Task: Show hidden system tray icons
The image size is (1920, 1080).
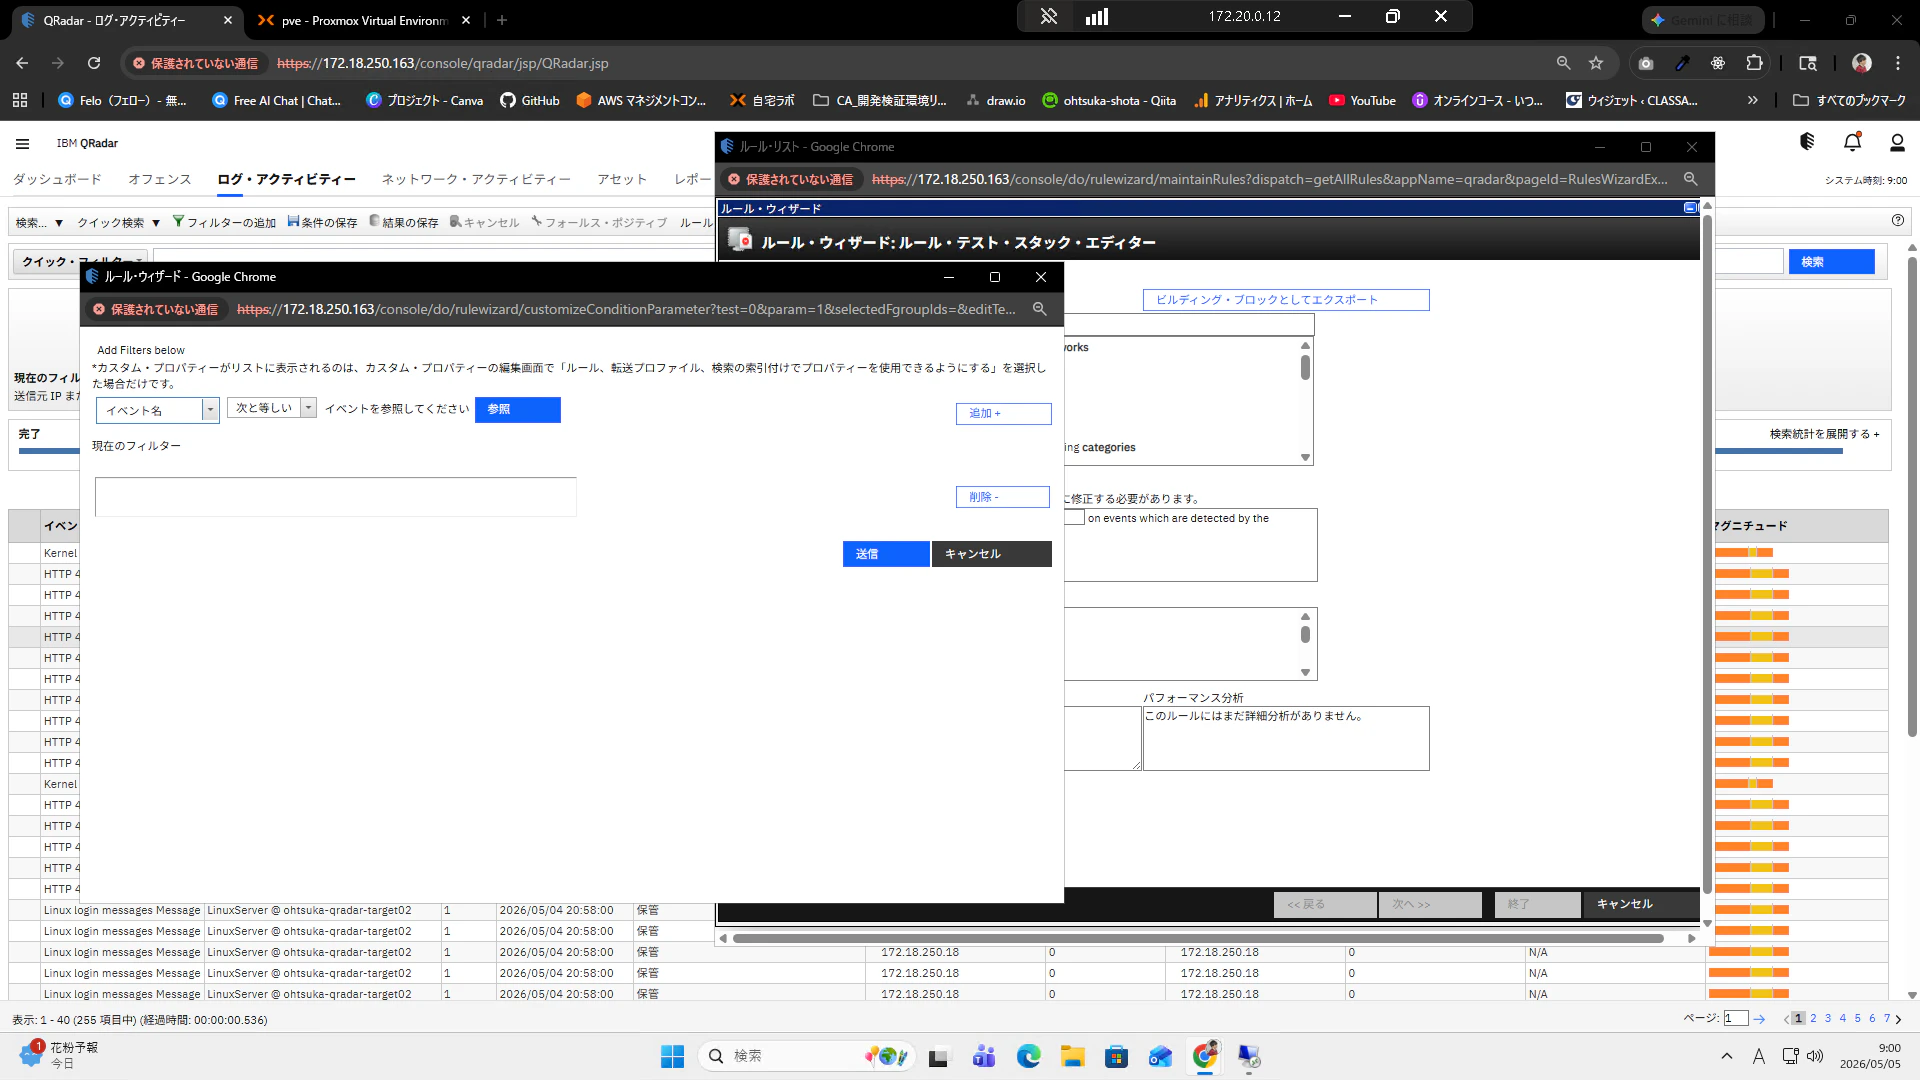Action: (x=1727, y=1056)
